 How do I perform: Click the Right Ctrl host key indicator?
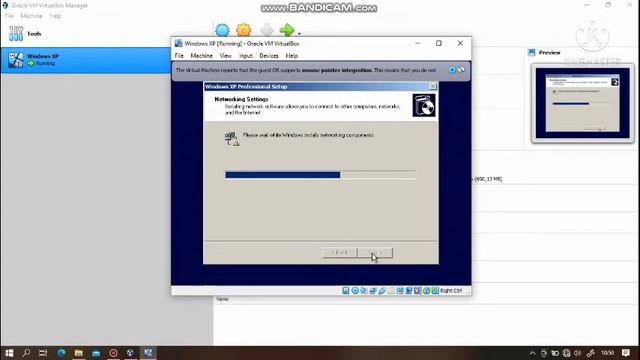point(451,291)
